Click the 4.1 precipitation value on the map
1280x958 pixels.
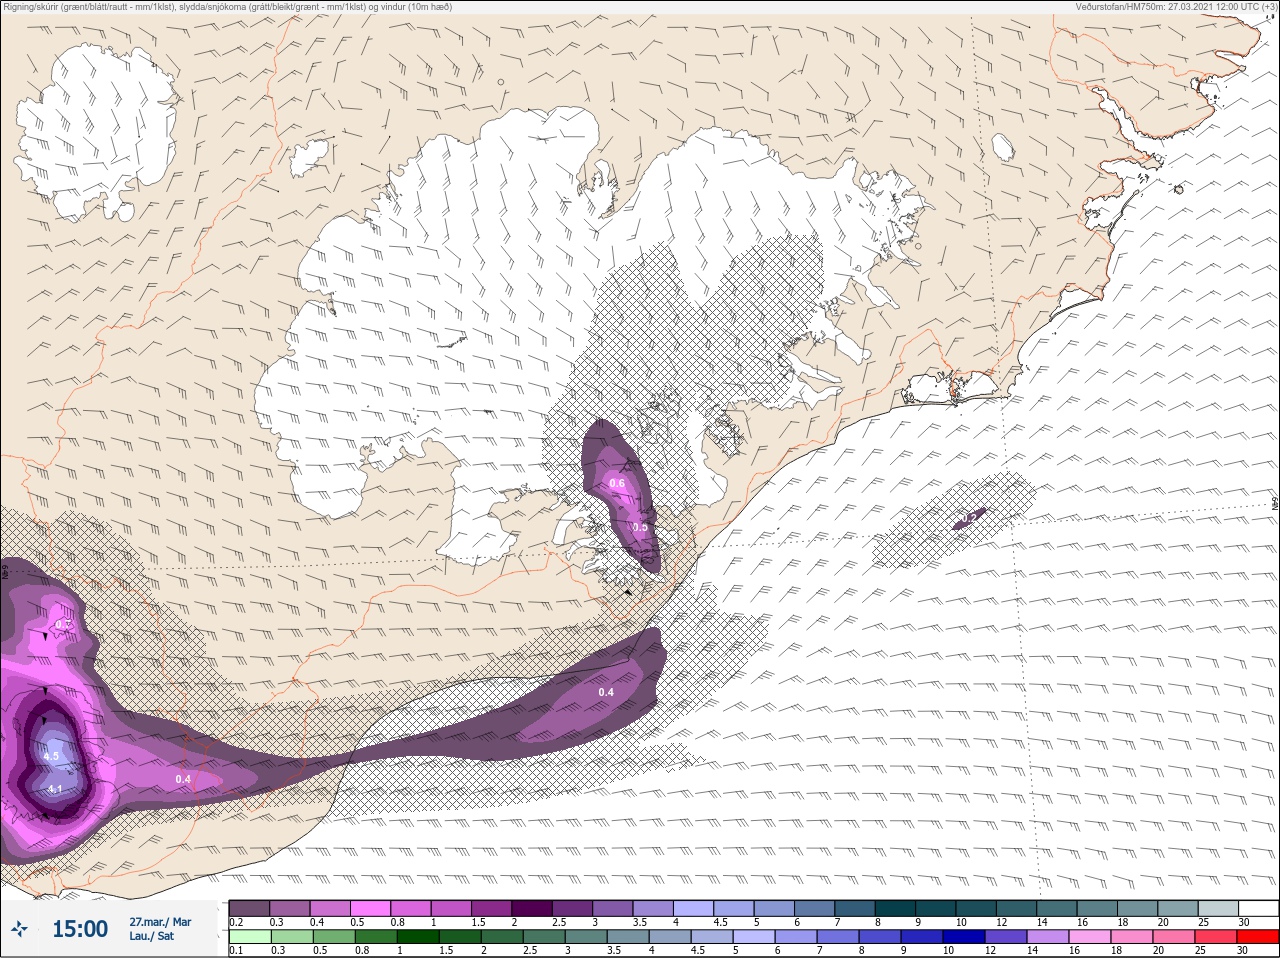tap(55, 790)
